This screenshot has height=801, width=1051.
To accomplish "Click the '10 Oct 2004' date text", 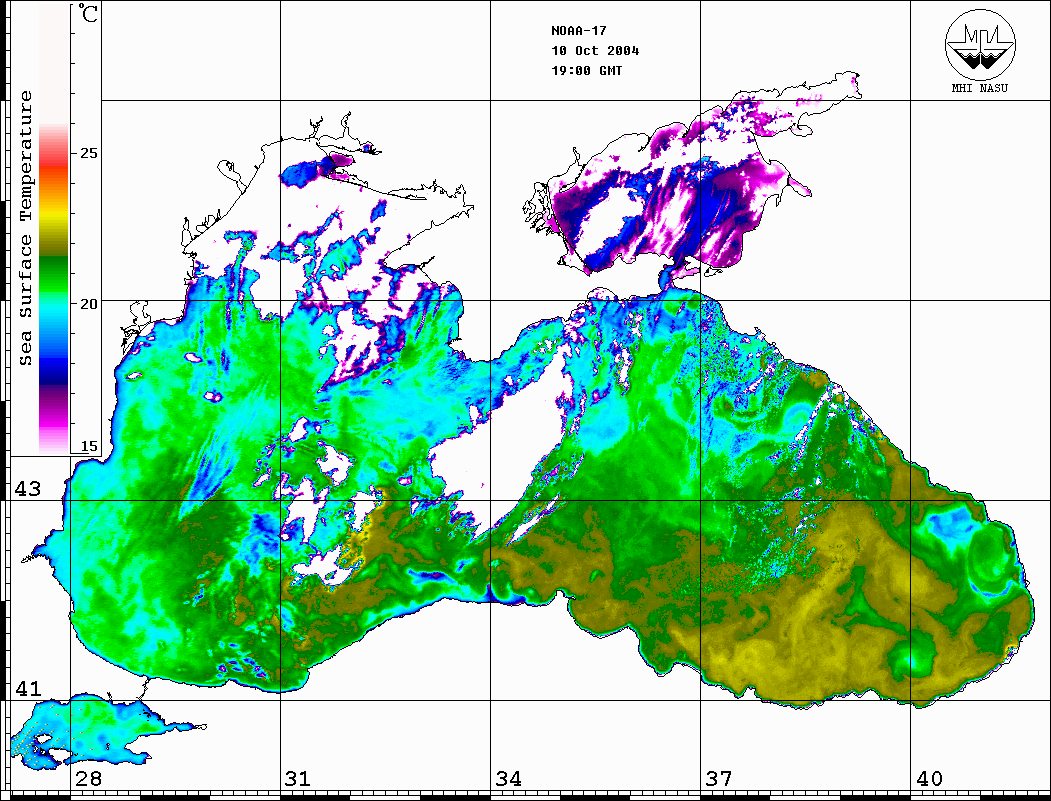I will [x=595, y=51].
